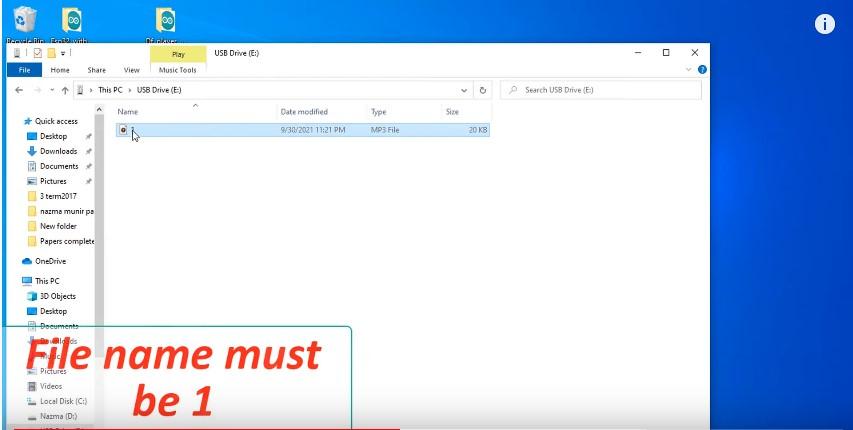
Task: Open the File menu tab
Action: [x=24, y=70]
